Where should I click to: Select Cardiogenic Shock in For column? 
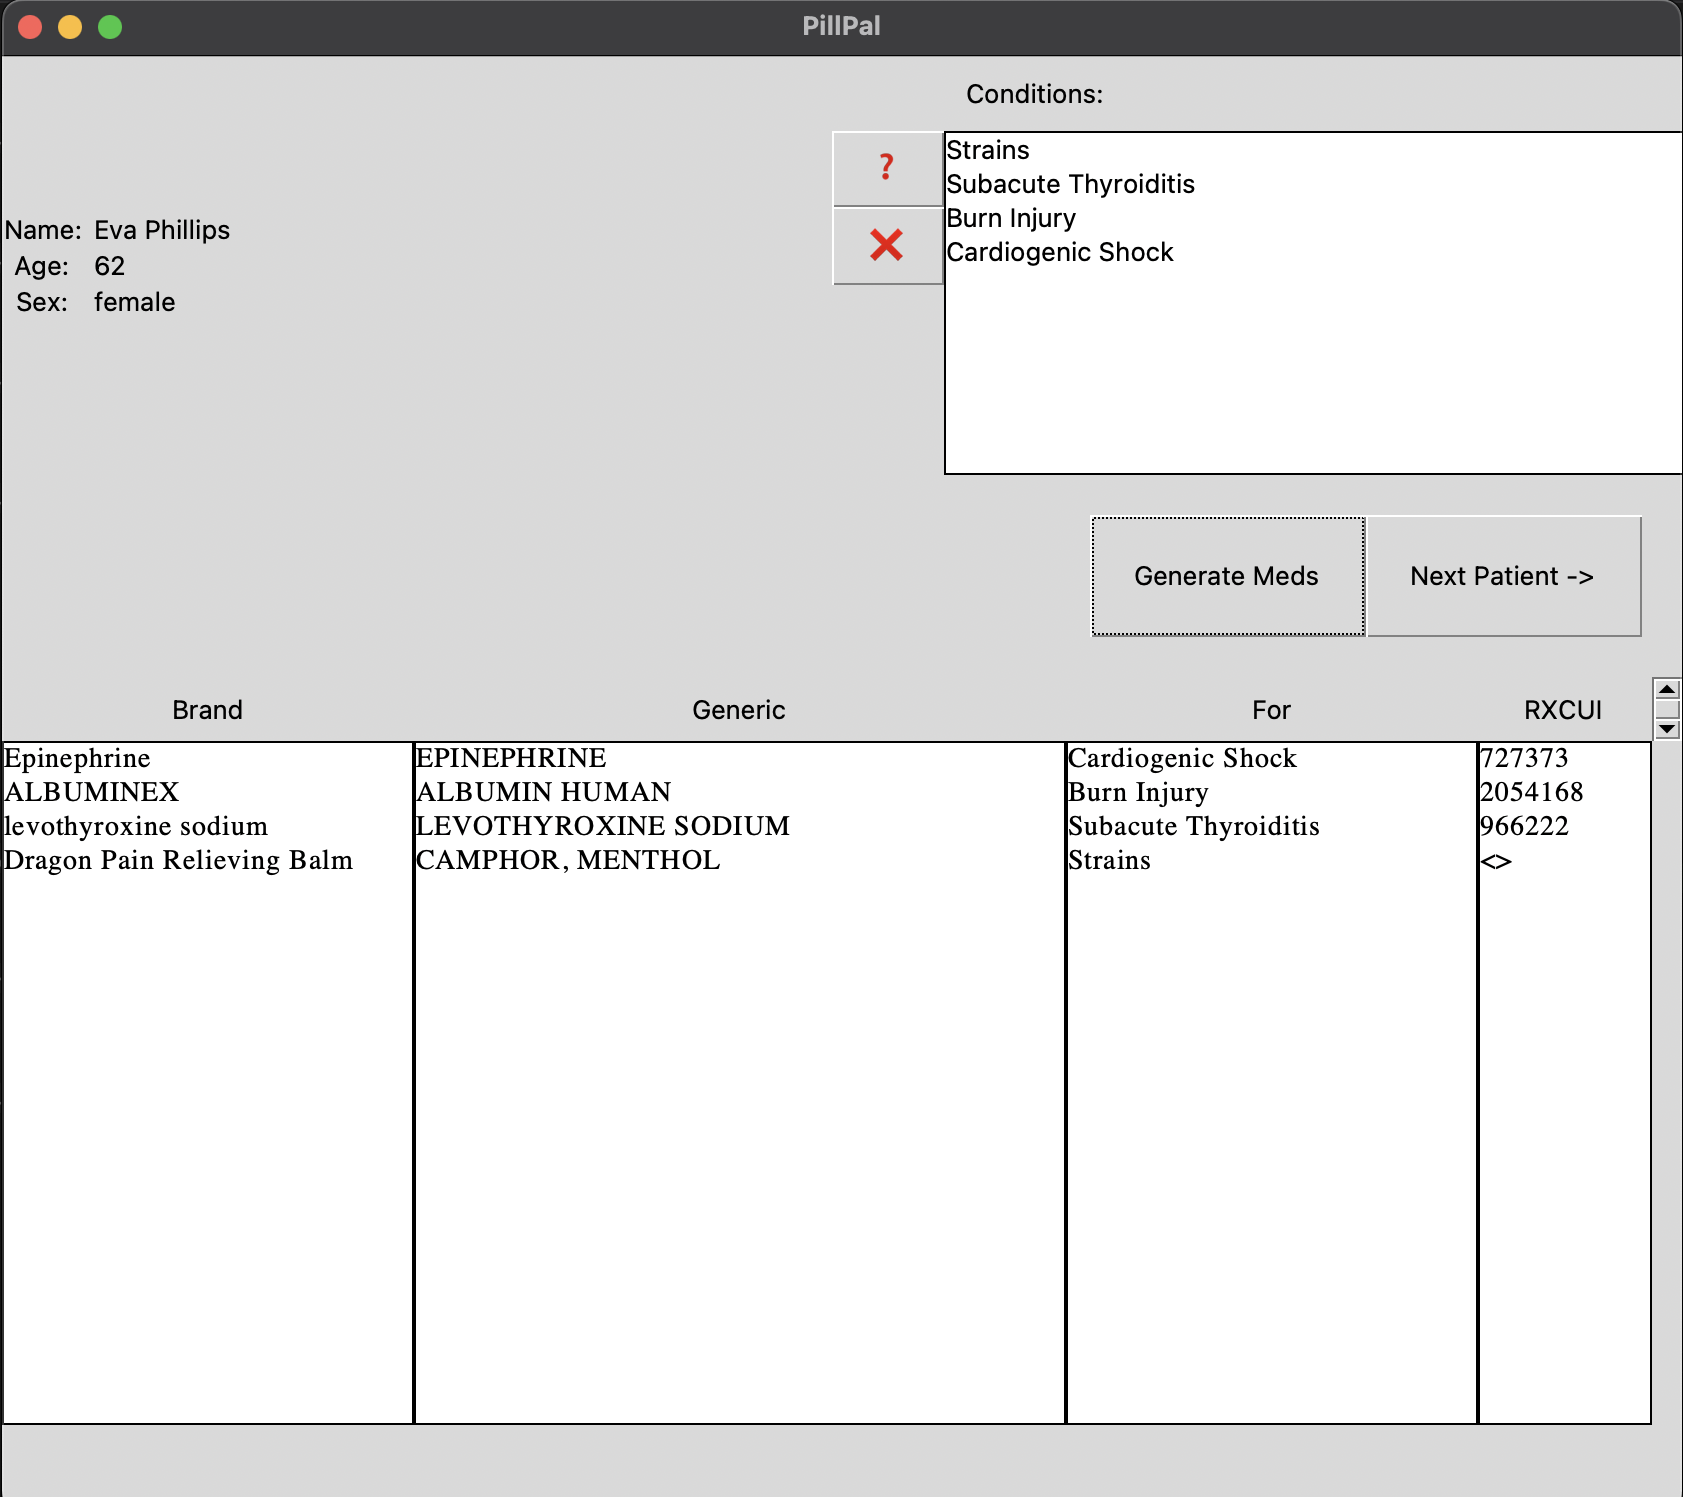(x=1182, y=758)
